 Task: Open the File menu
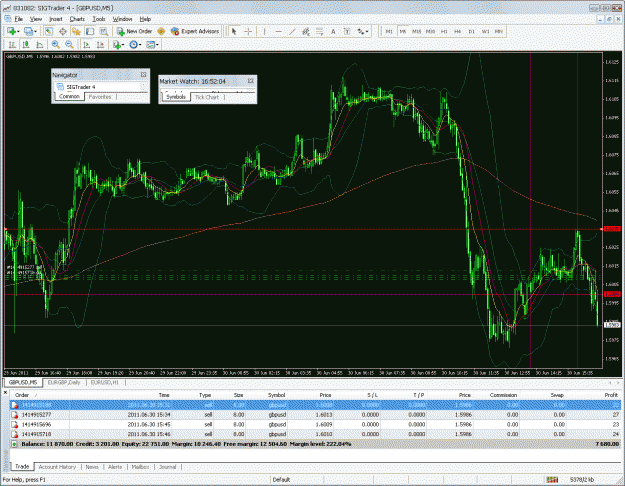(x=18, y=19)
